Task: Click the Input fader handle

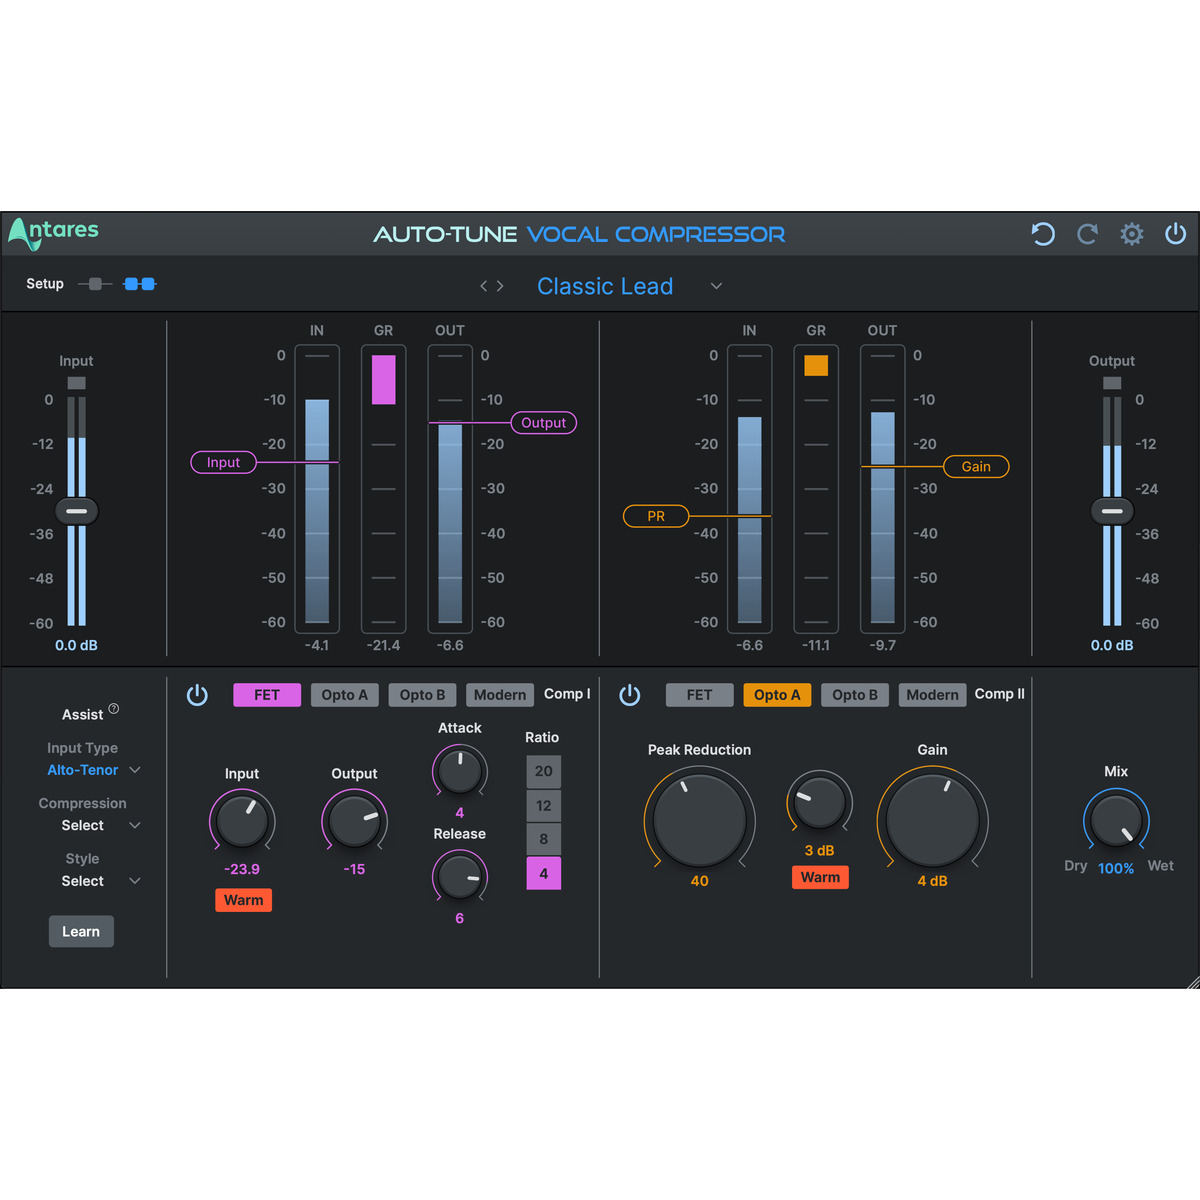Action: coord(76,511)
